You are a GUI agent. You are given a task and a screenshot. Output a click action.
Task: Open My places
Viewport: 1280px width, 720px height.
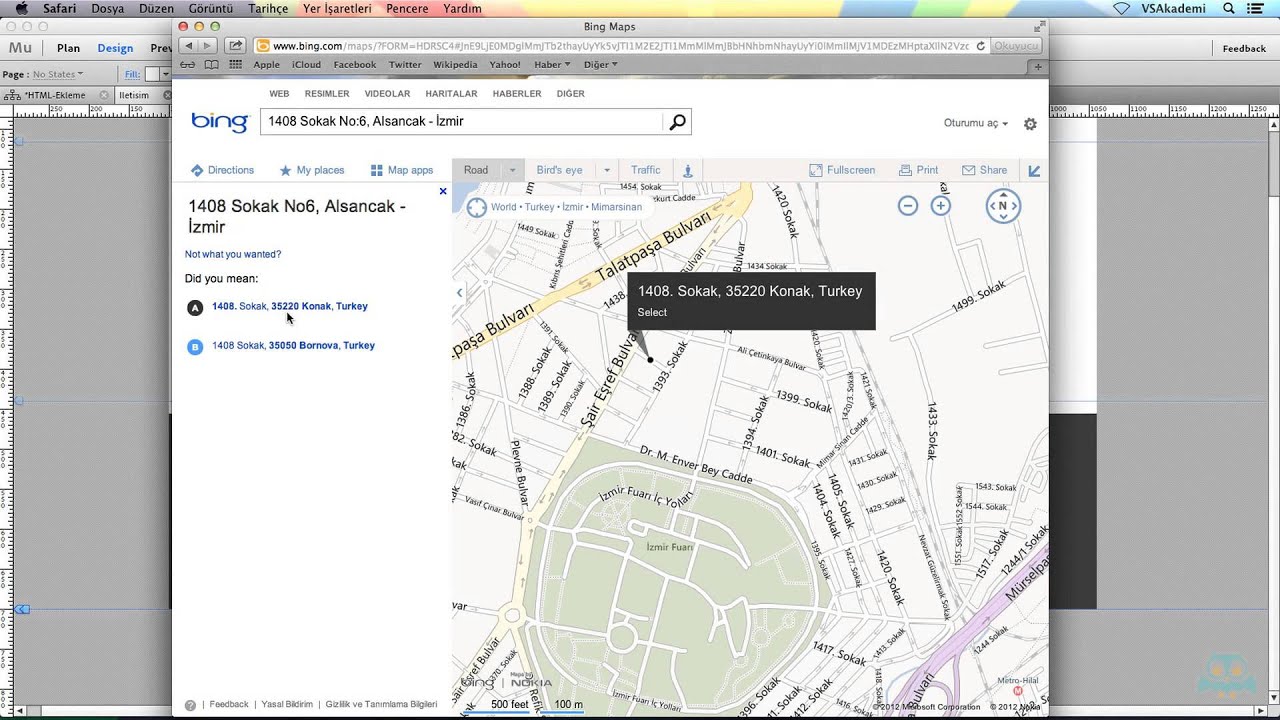[311, 171]
